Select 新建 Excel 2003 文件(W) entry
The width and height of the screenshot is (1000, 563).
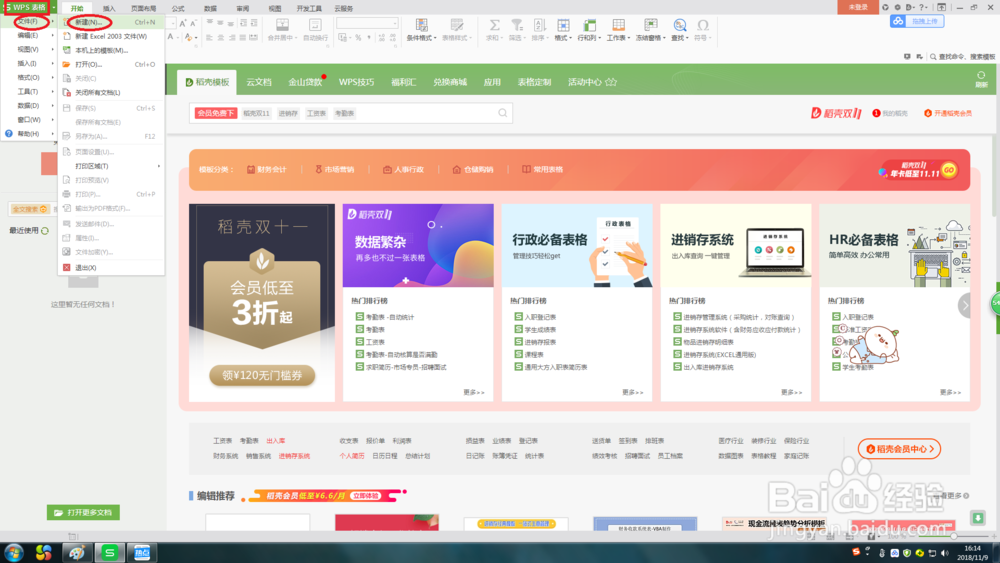tap(111, 36)
